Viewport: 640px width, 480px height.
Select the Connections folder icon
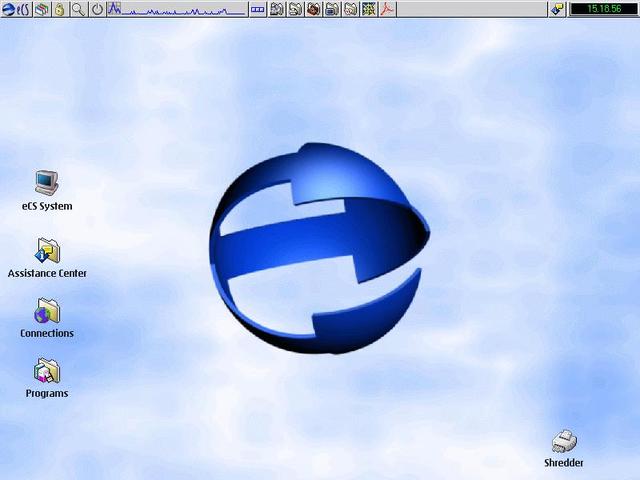[47, 310]
